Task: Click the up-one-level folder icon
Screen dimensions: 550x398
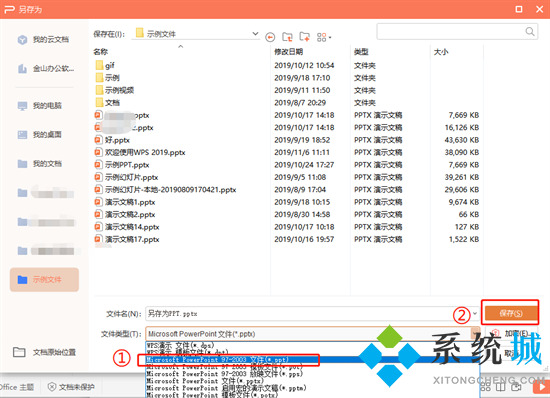Action: 288,36
